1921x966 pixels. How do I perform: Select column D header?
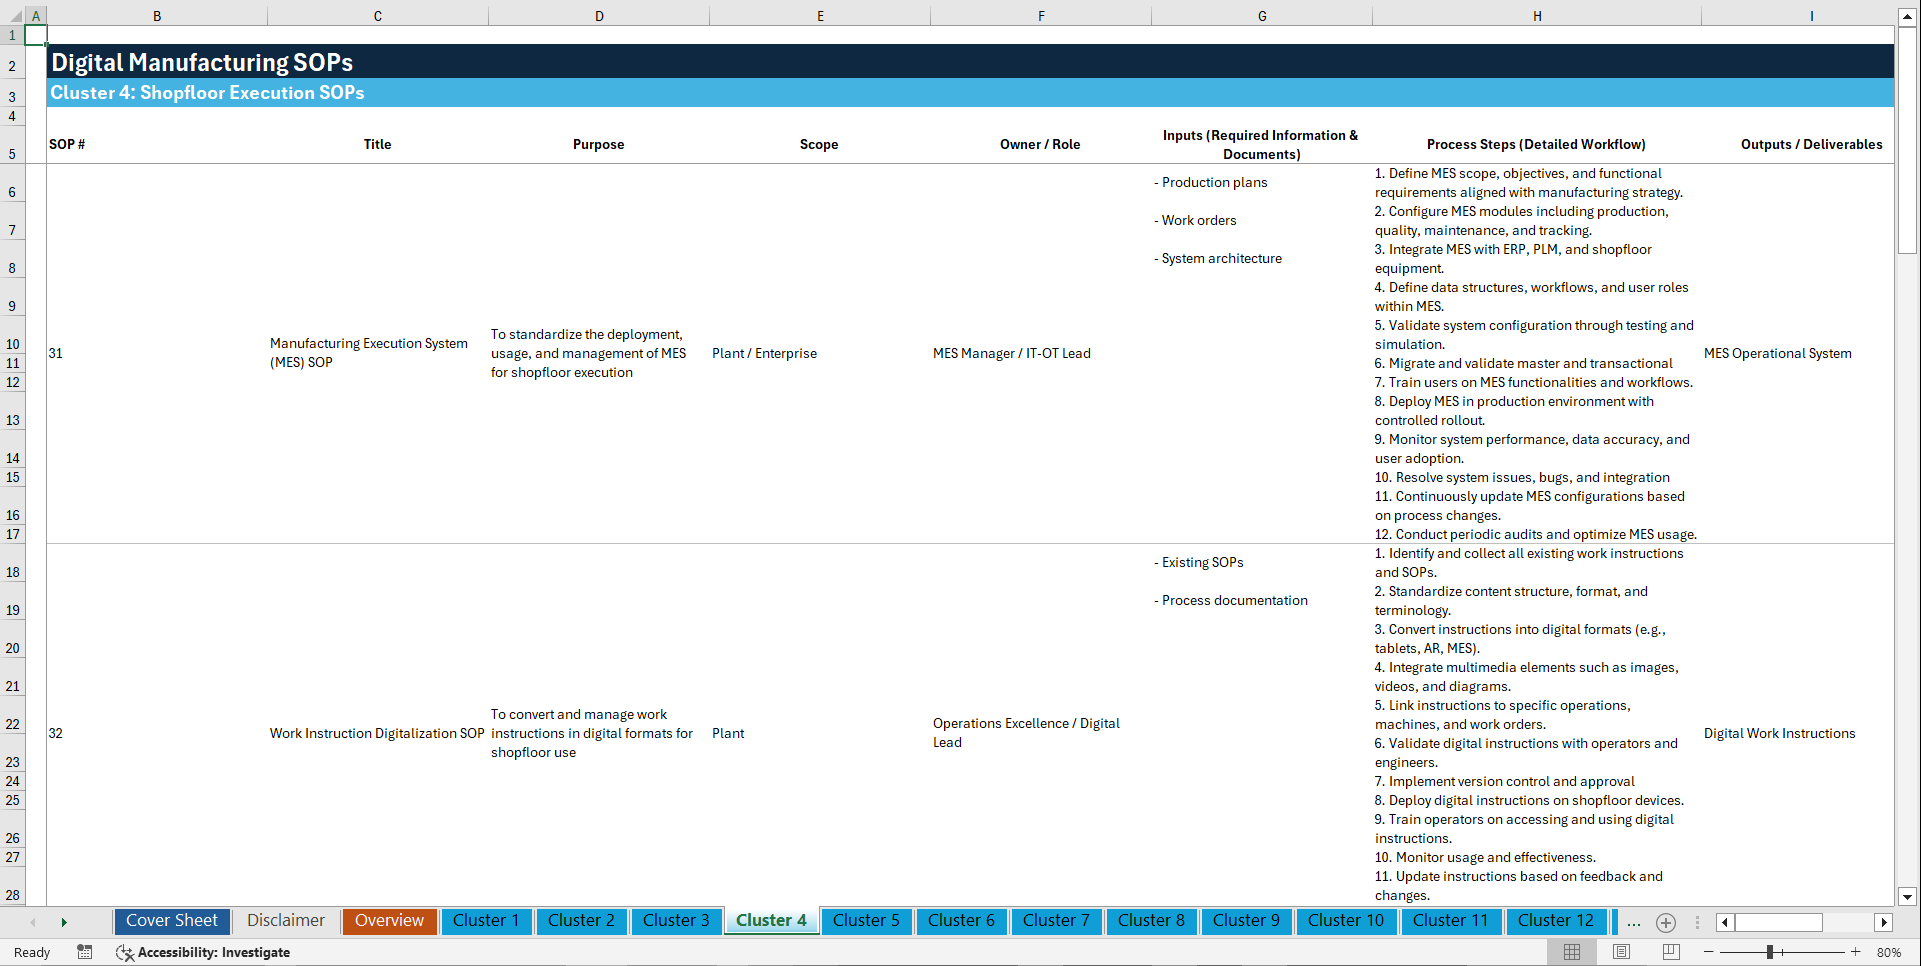(599, 16)
